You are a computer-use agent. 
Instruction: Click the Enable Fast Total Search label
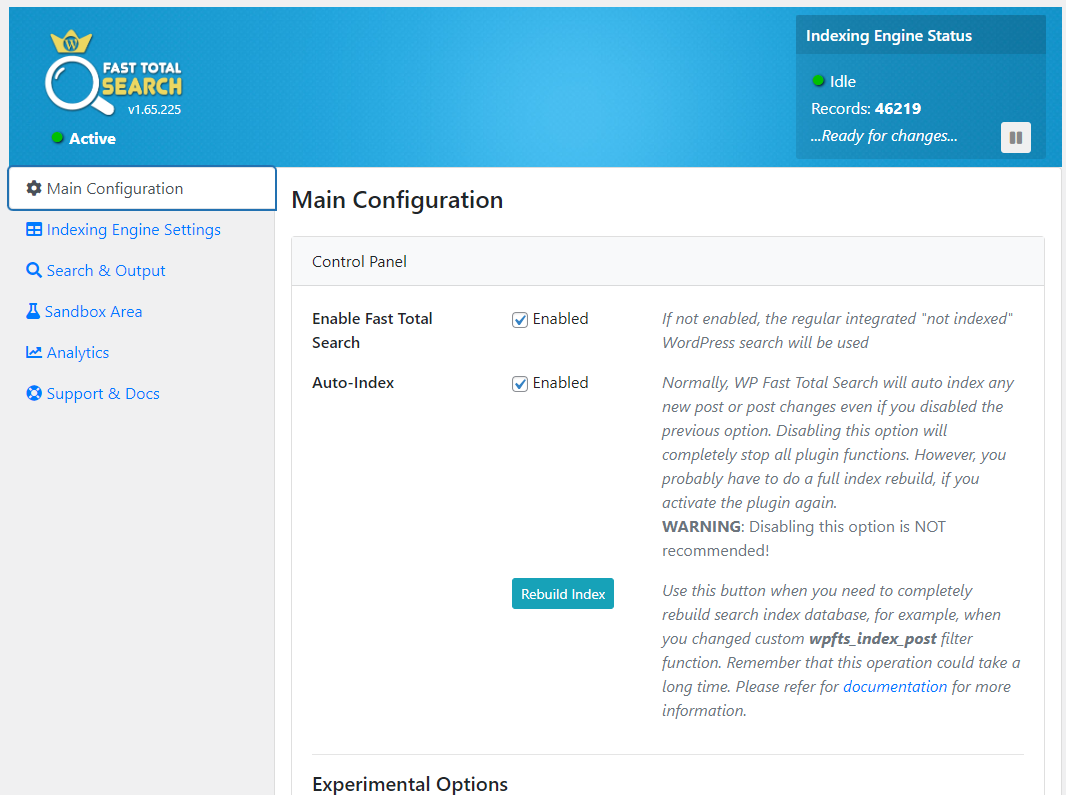click(373, 331)
